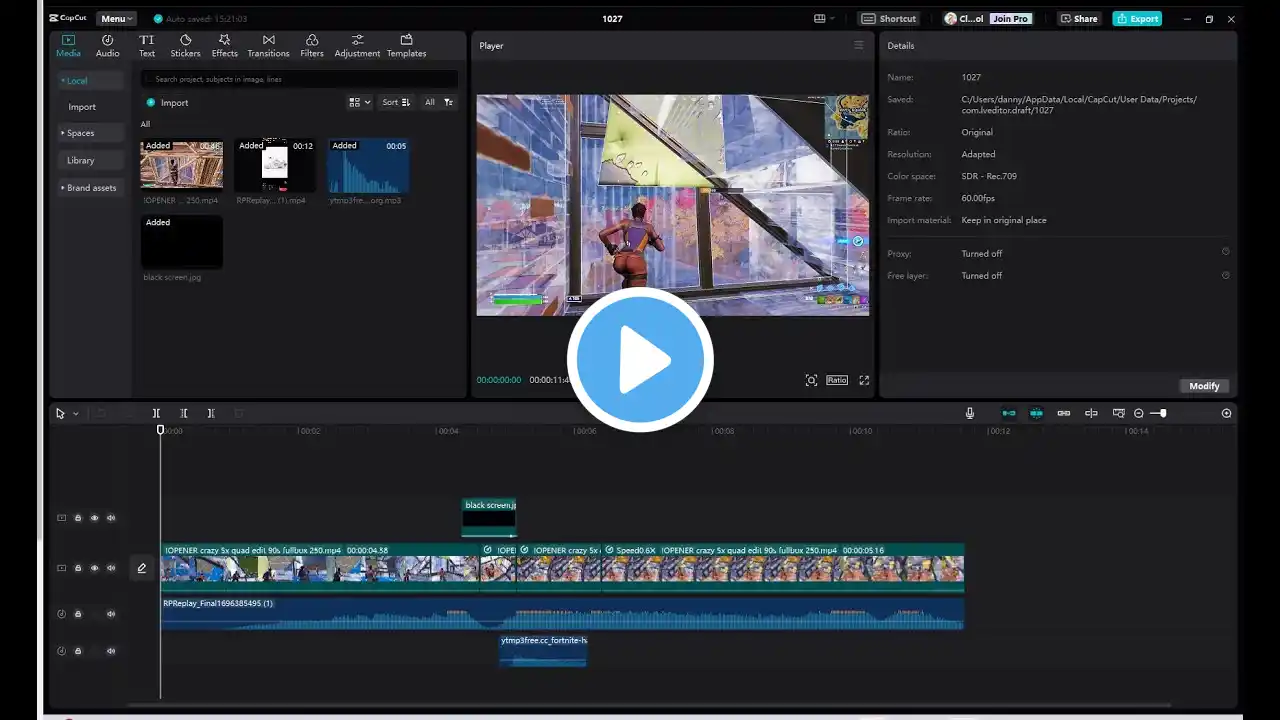Screen dimensions: 1280x720
Task: Mute the main video track
Action: coord(111,568)
